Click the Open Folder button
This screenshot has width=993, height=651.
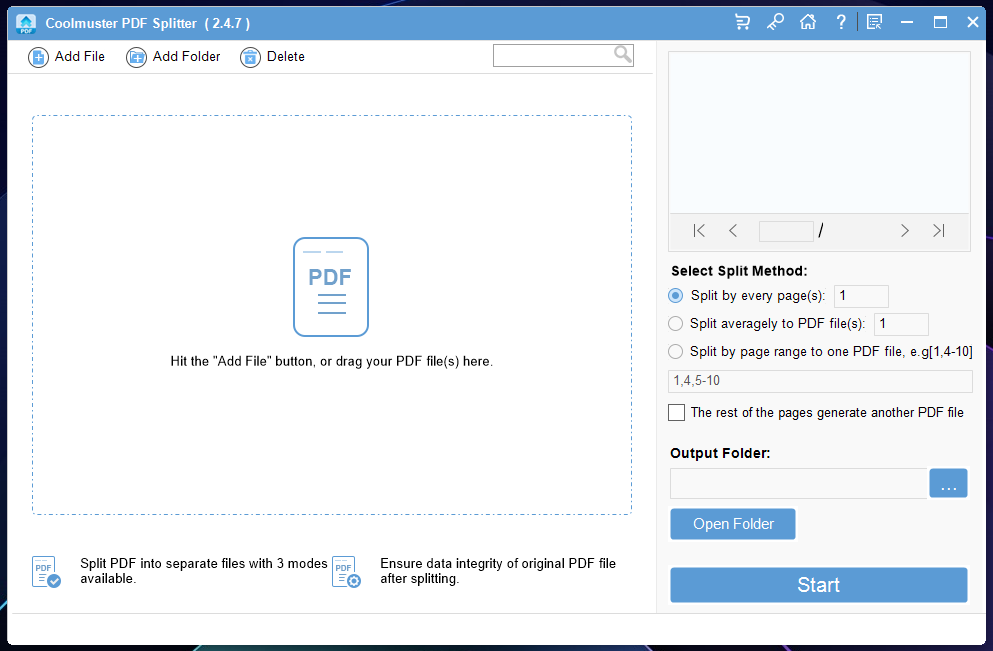pos(733,524)
